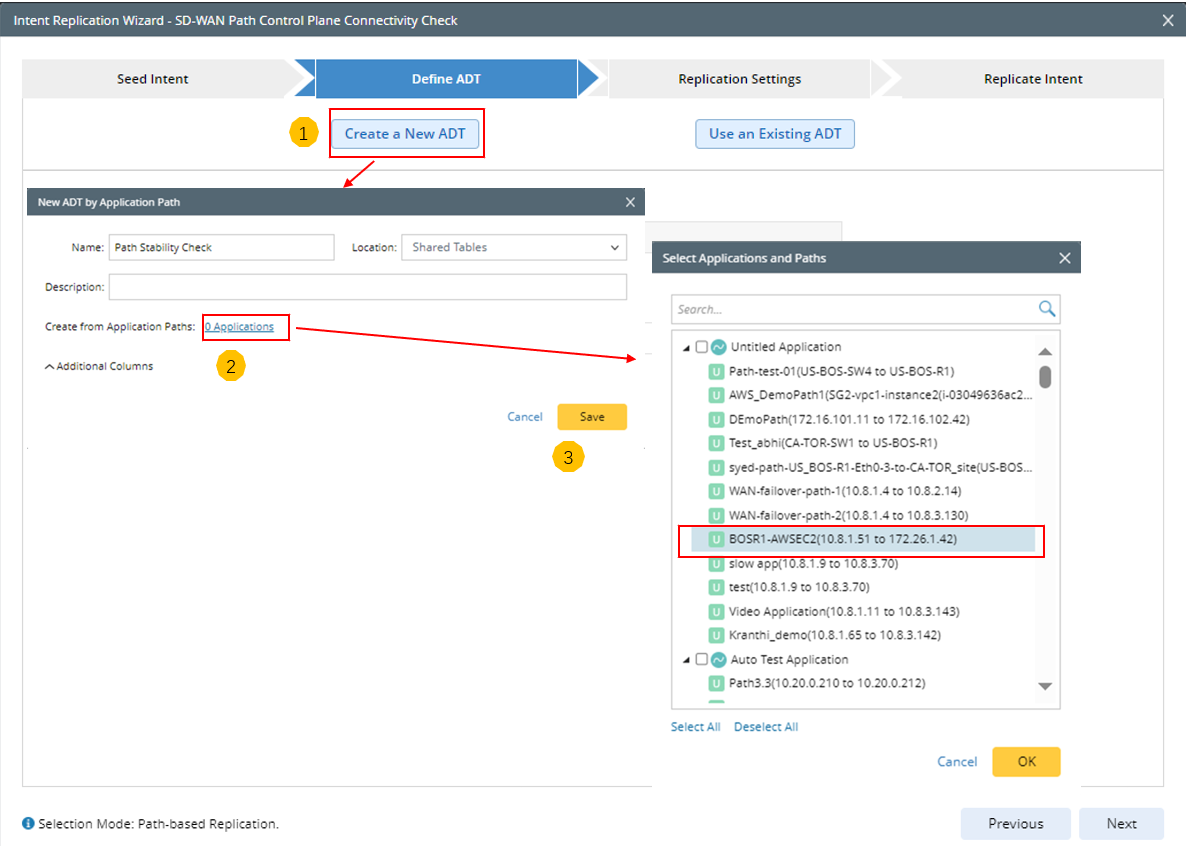
Task: Click the Untitled Application group icon
Action: (x=718, y=347)
